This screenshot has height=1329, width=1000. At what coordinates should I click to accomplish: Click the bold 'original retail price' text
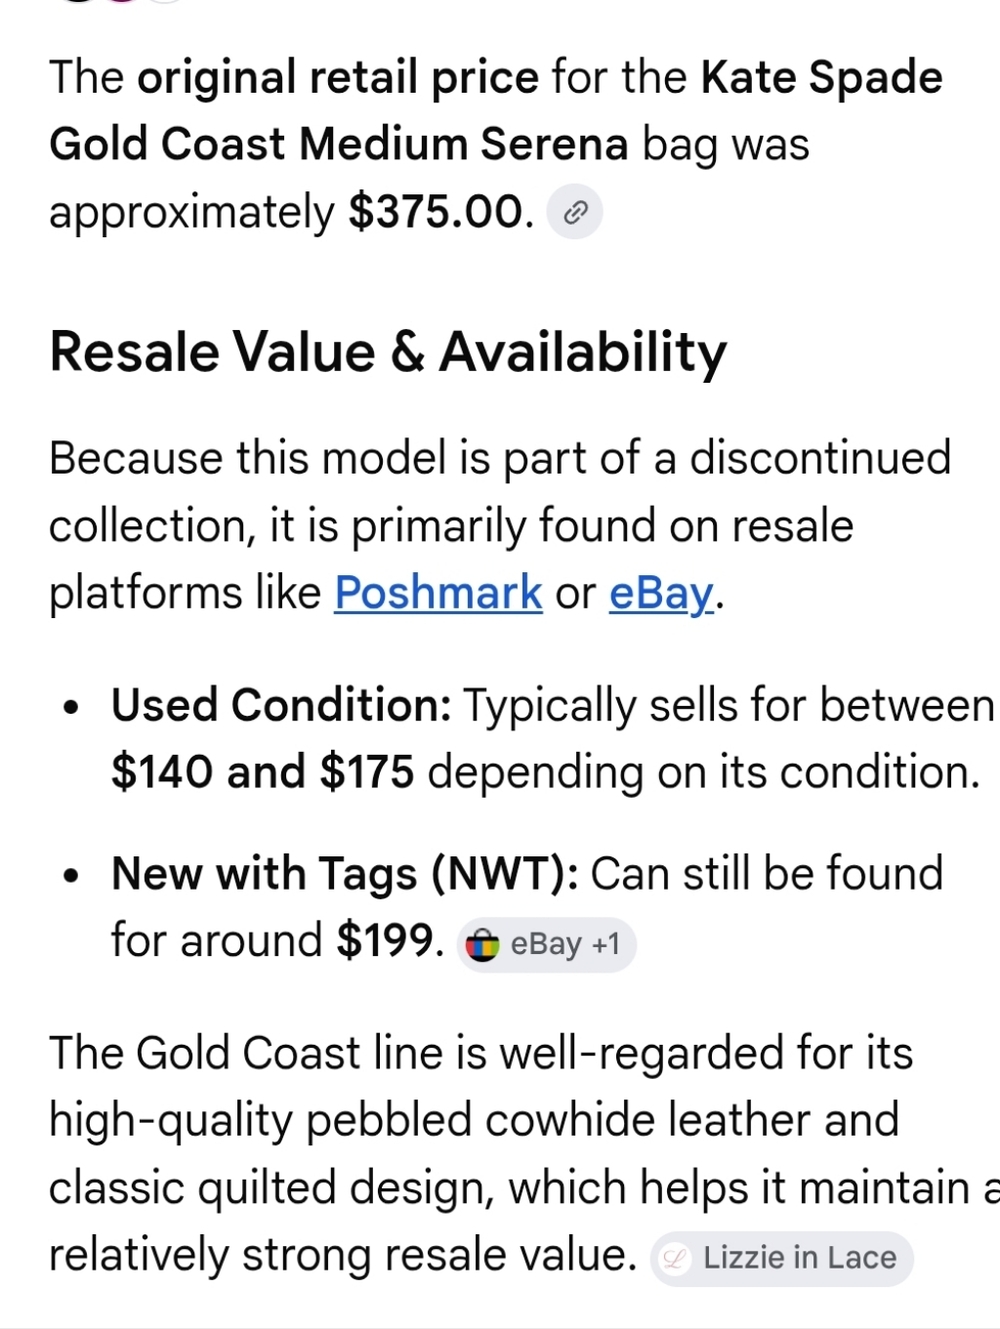pos(338,78)
